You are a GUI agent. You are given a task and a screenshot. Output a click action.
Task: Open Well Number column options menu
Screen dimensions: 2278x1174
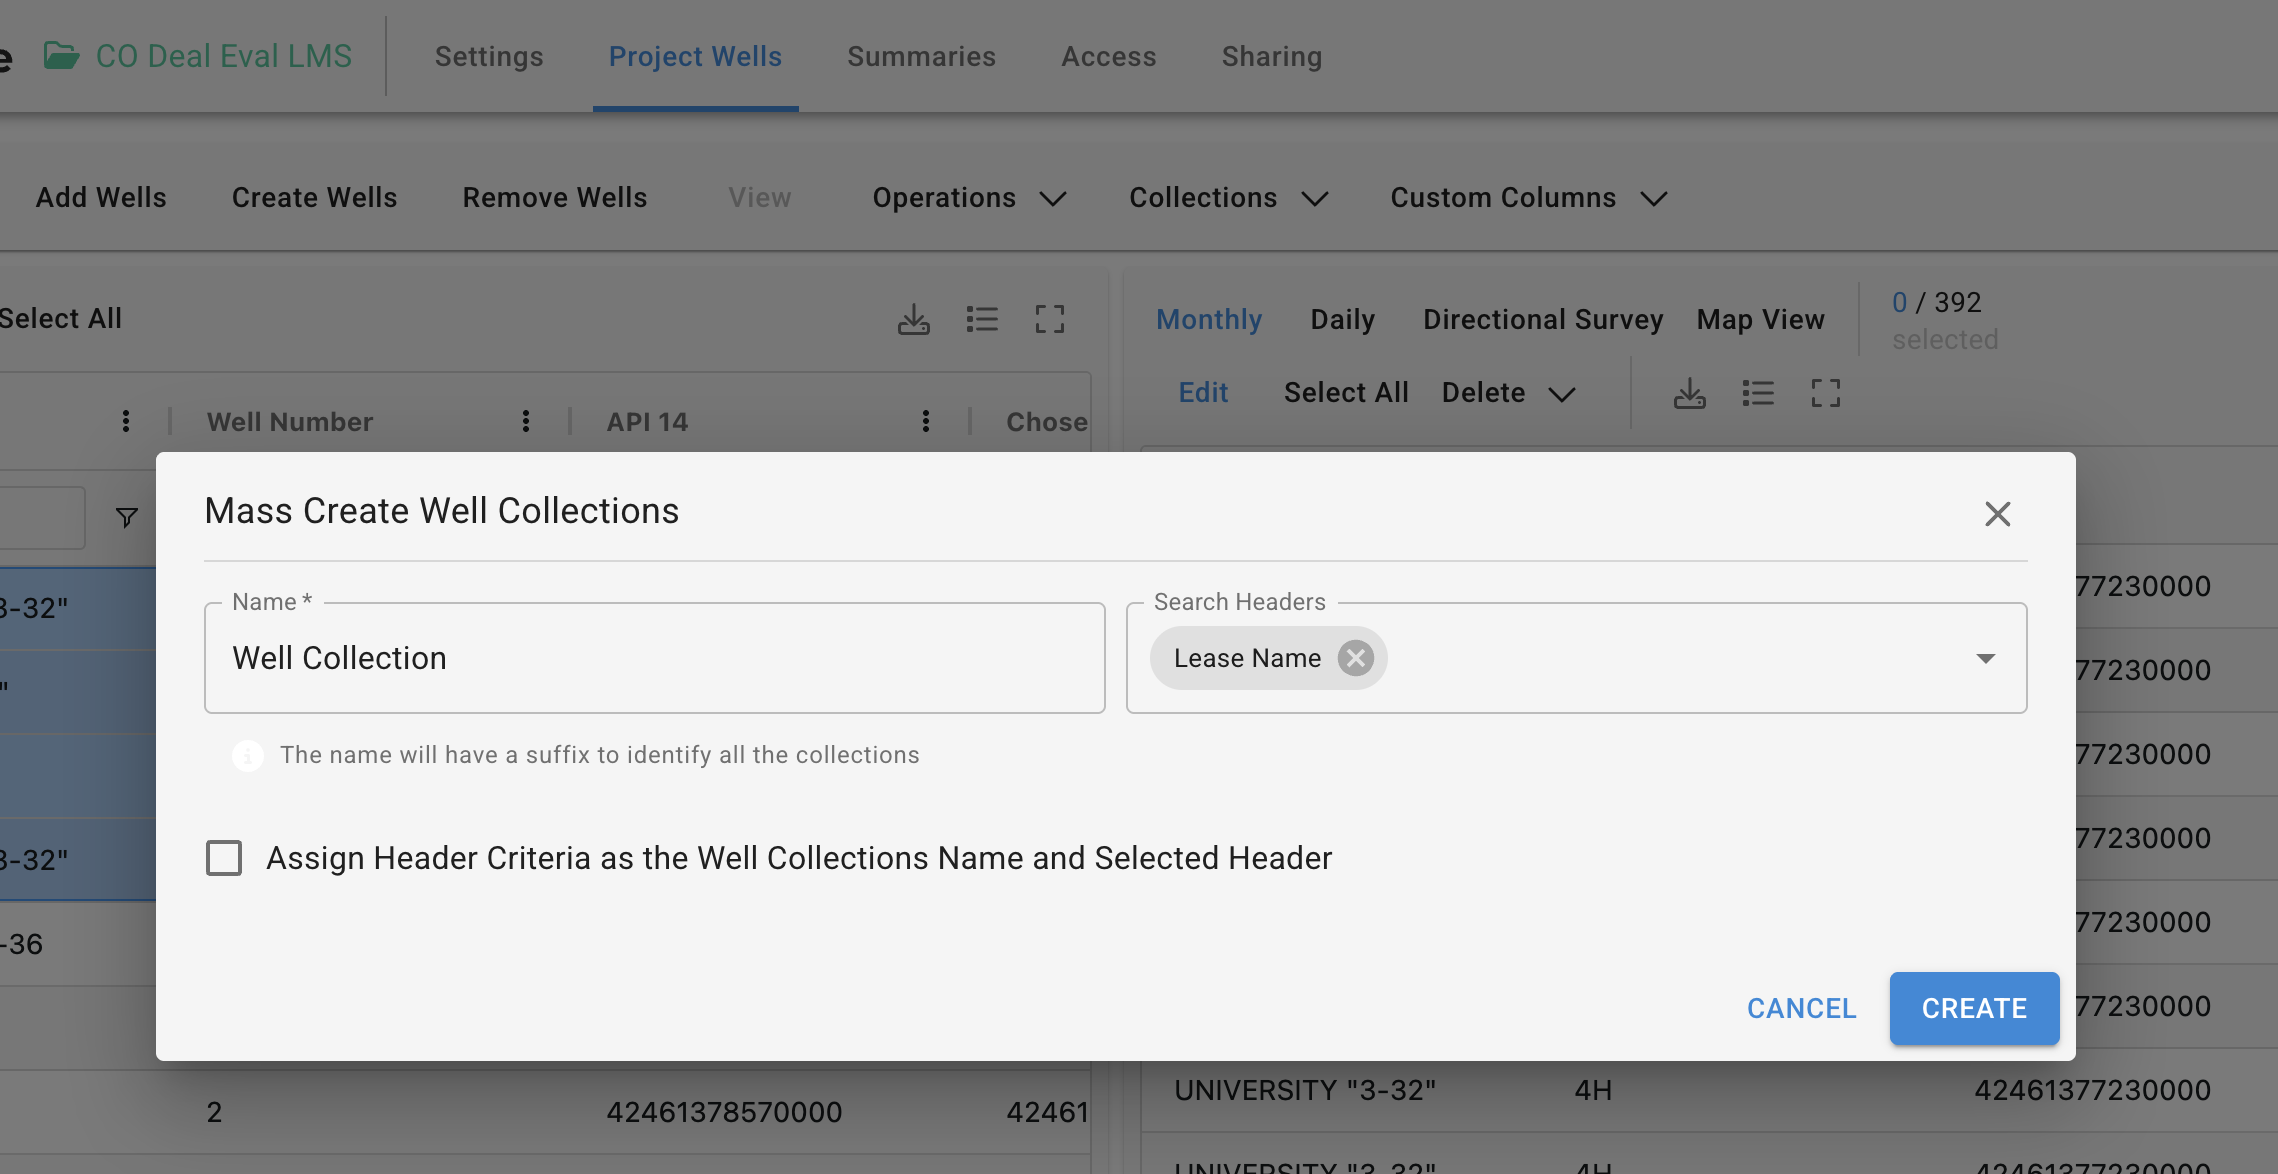525,421
